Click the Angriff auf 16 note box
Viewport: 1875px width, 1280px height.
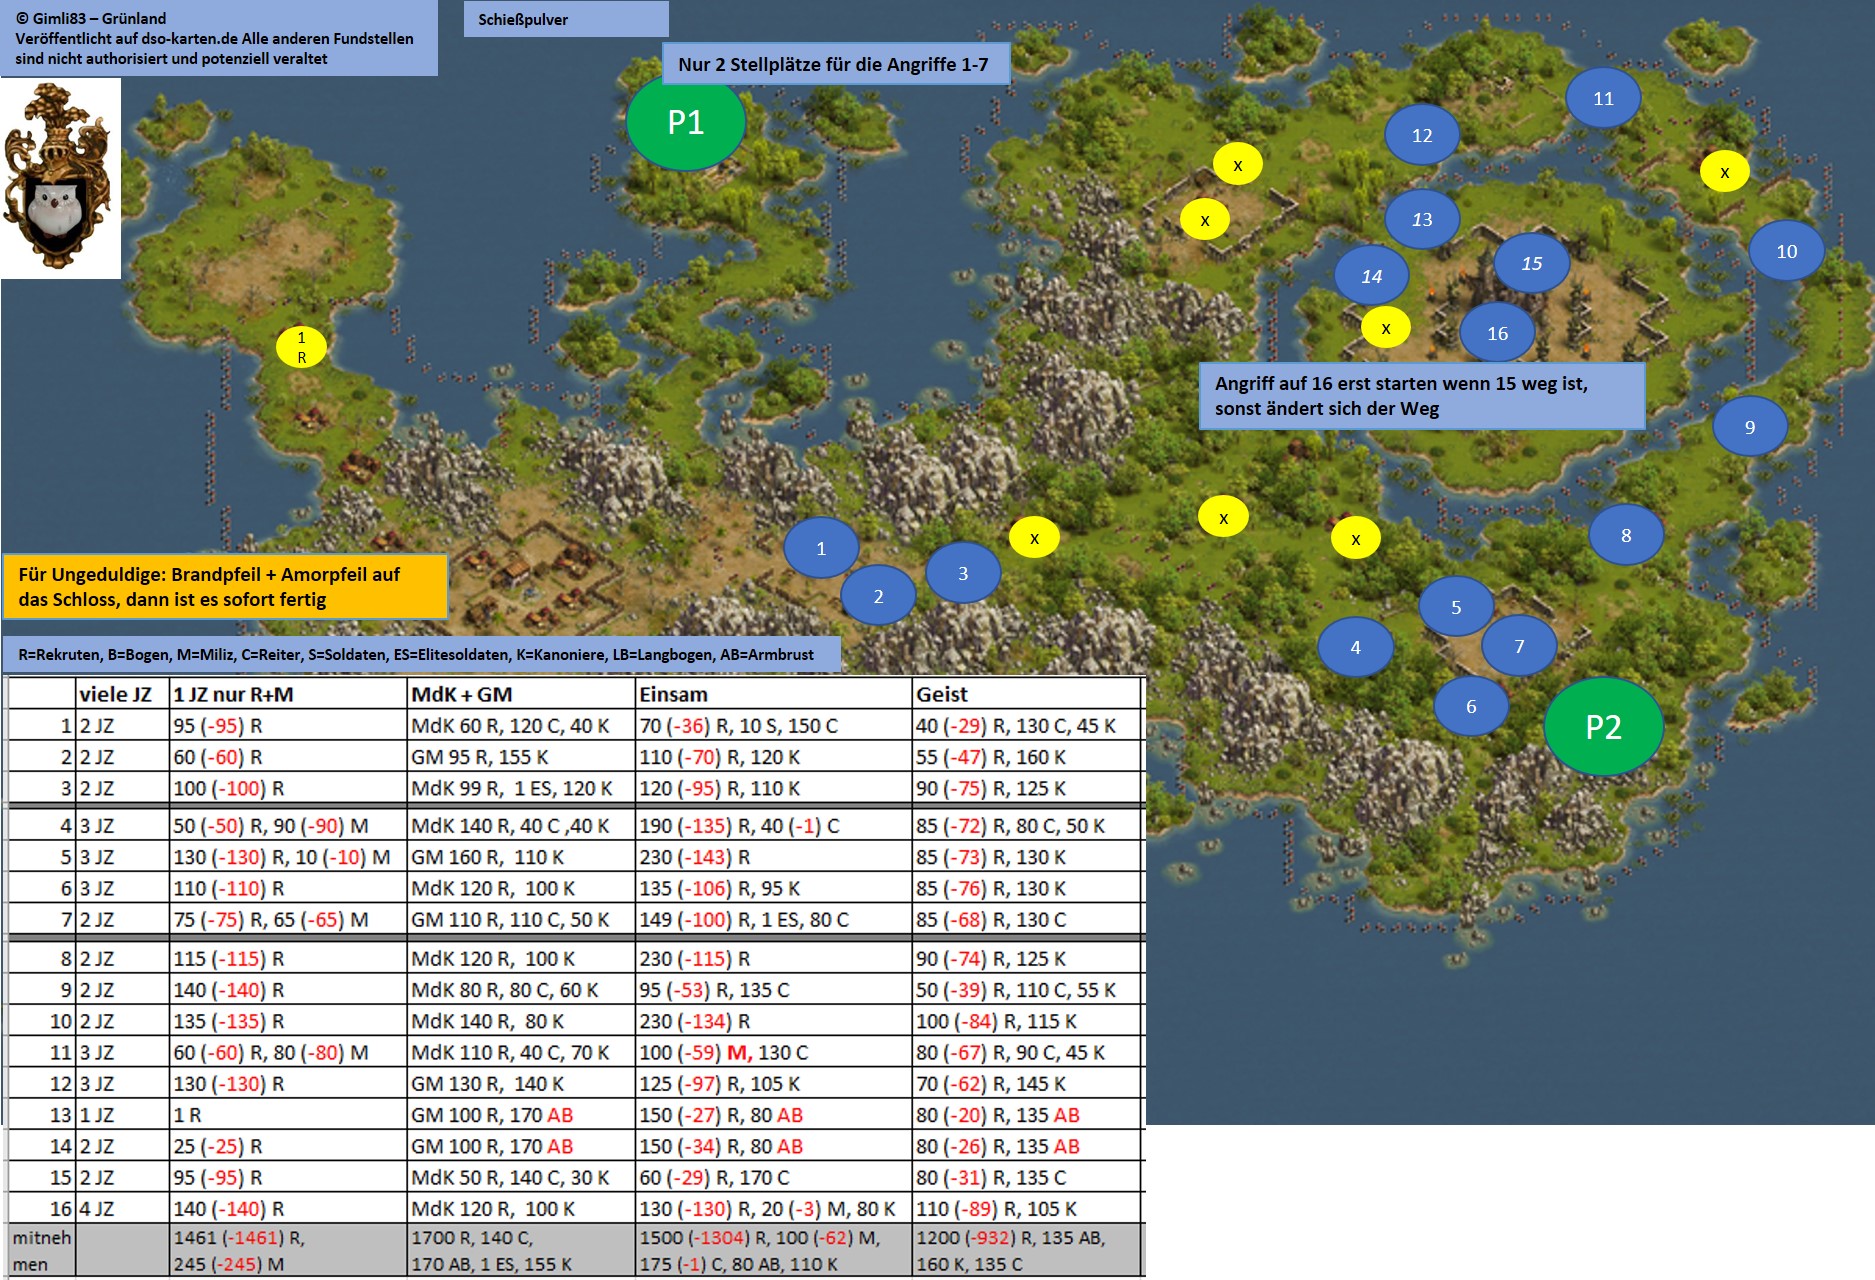pos(1421,396)
